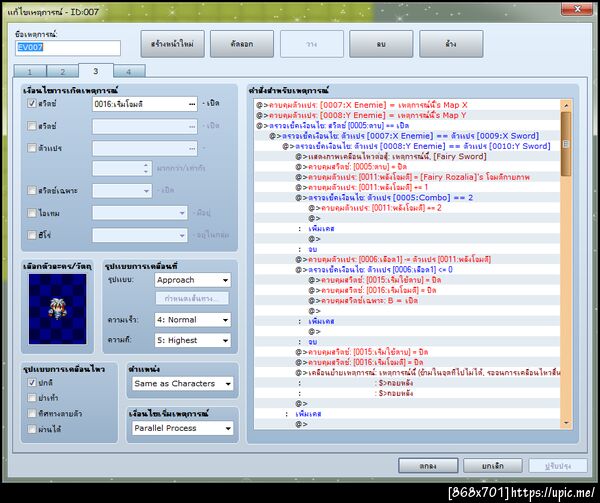Open the disabled self switch dropdown
600x503 pixels.
[x=122, y=190]
